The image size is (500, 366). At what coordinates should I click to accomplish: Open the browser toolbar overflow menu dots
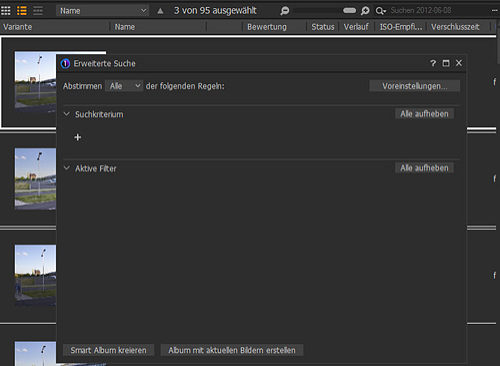[495, 11]
